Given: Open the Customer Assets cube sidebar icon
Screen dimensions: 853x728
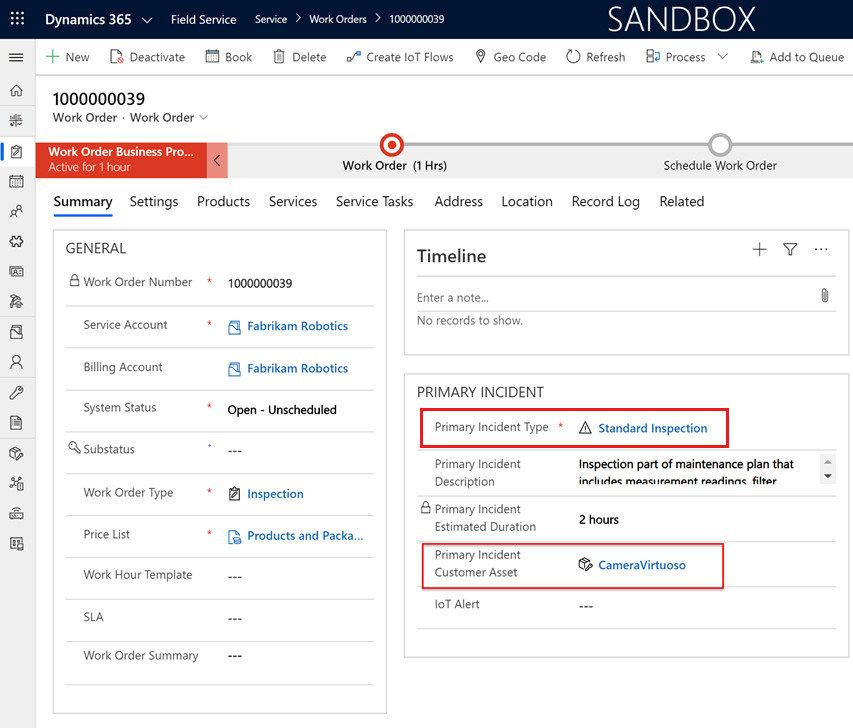Looking at the screenshot, I should coord(17,453).
